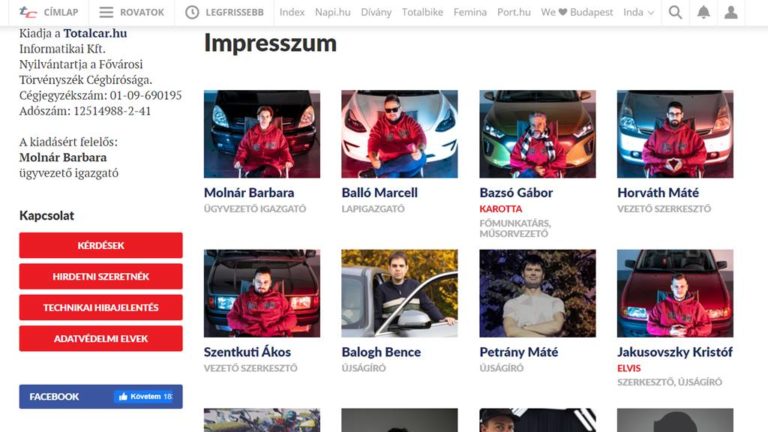Go to Totalbike in top navigation
Viewport: 768px width, 432px height.
(x=422, y=12)
